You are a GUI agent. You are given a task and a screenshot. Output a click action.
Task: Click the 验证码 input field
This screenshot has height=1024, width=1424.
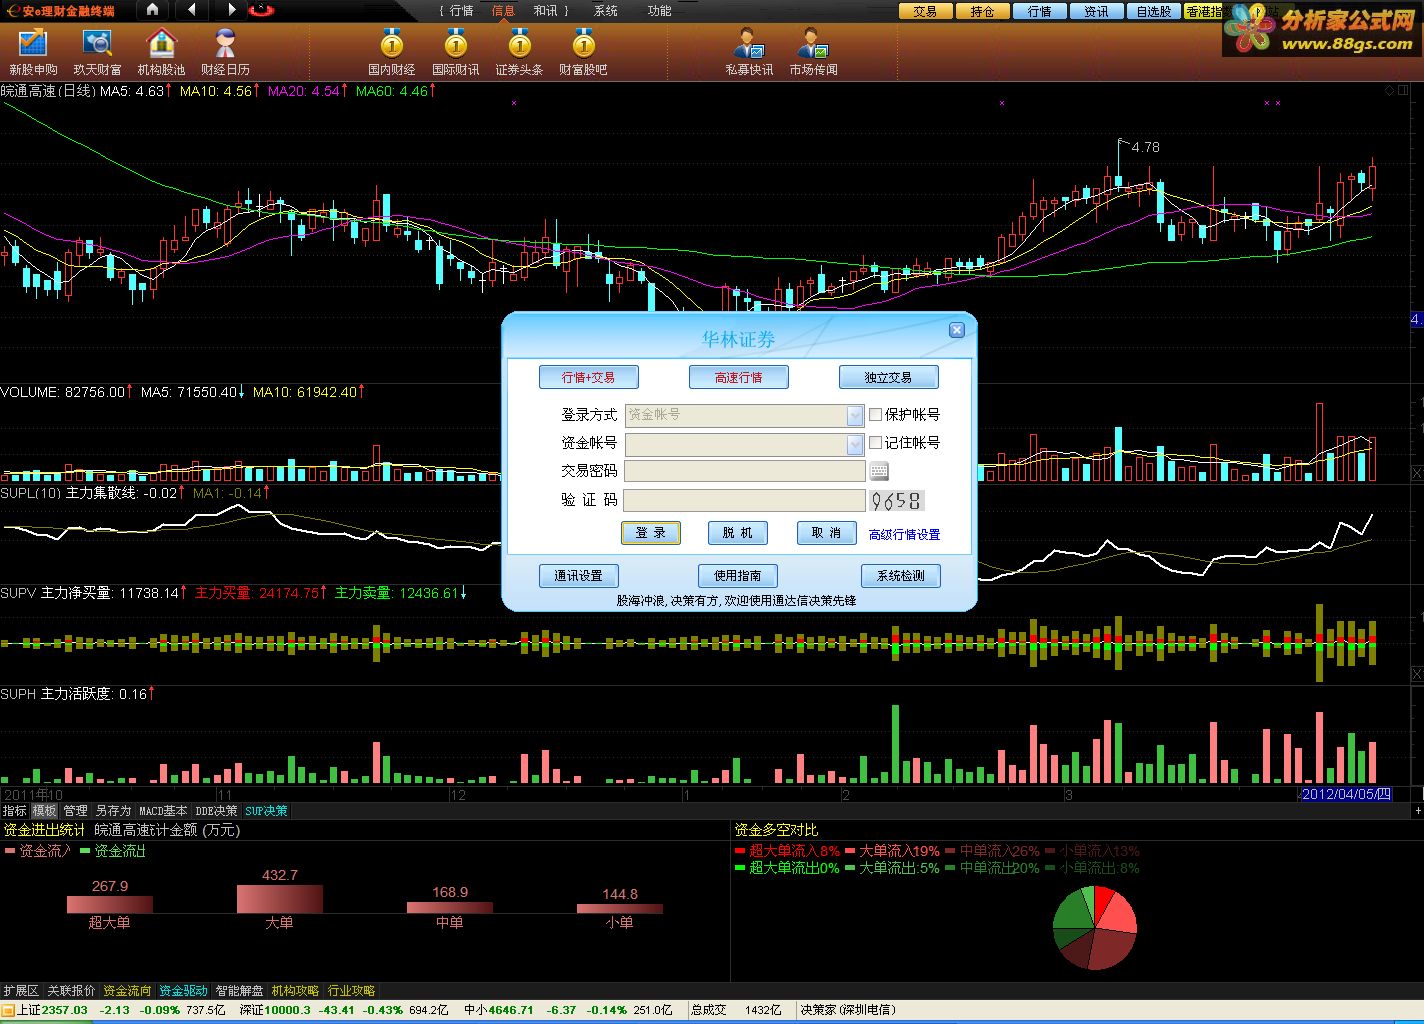(745, 500)
